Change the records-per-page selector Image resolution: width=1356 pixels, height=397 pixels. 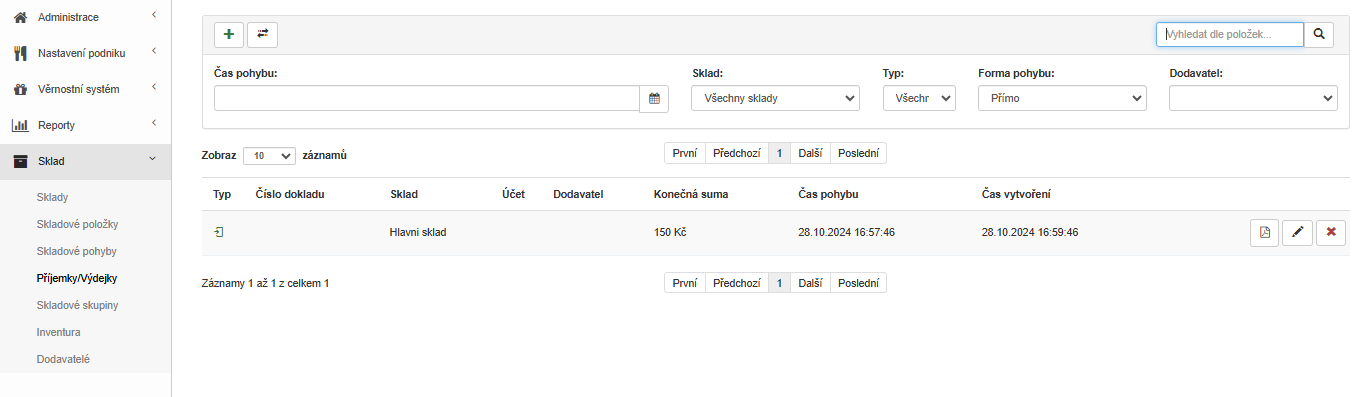point(270,156)
